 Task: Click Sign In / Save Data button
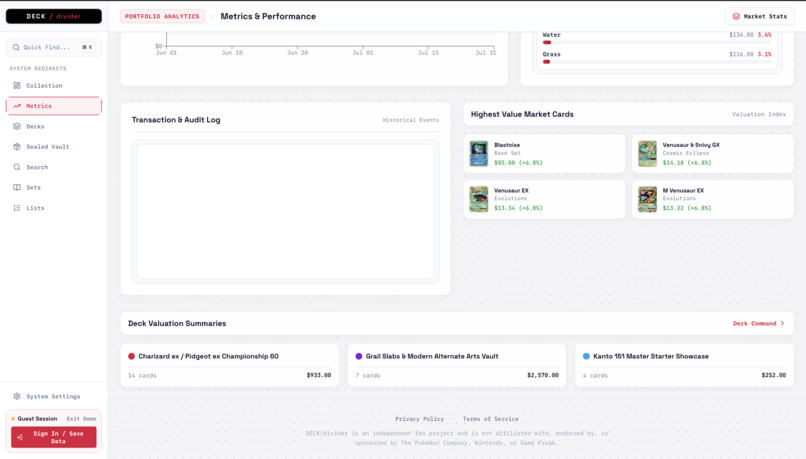53,437
